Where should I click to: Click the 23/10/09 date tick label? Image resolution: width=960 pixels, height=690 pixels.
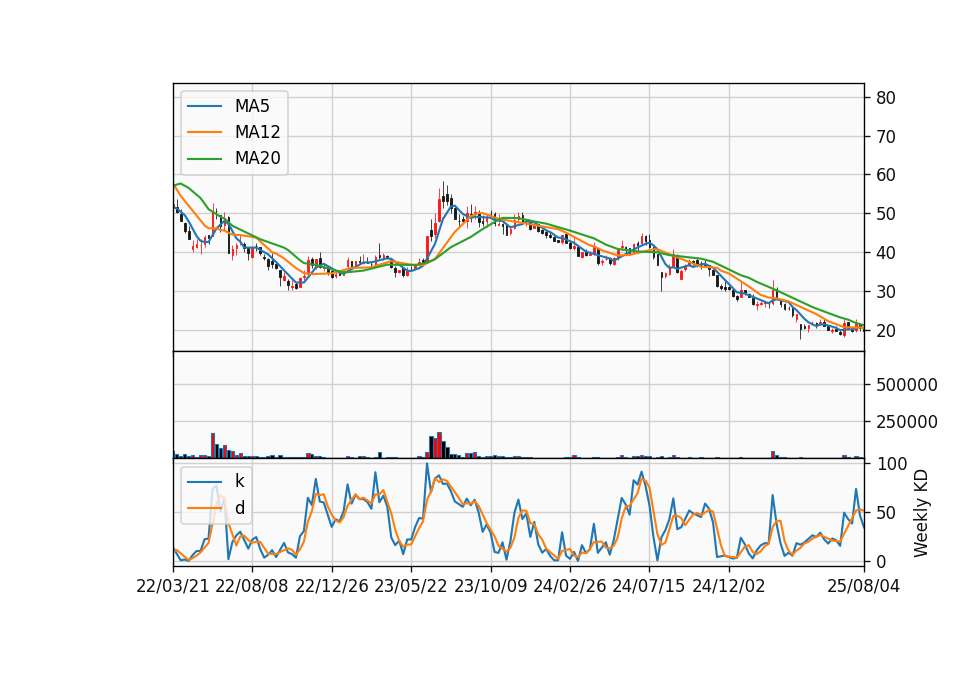point(490,586)
